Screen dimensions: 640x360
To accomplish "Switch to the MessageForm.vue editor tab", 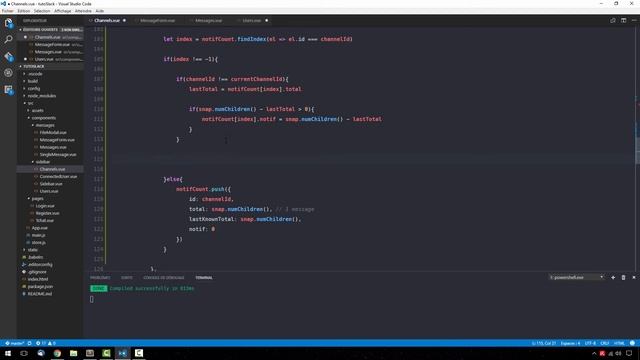I will click(157, 20).
